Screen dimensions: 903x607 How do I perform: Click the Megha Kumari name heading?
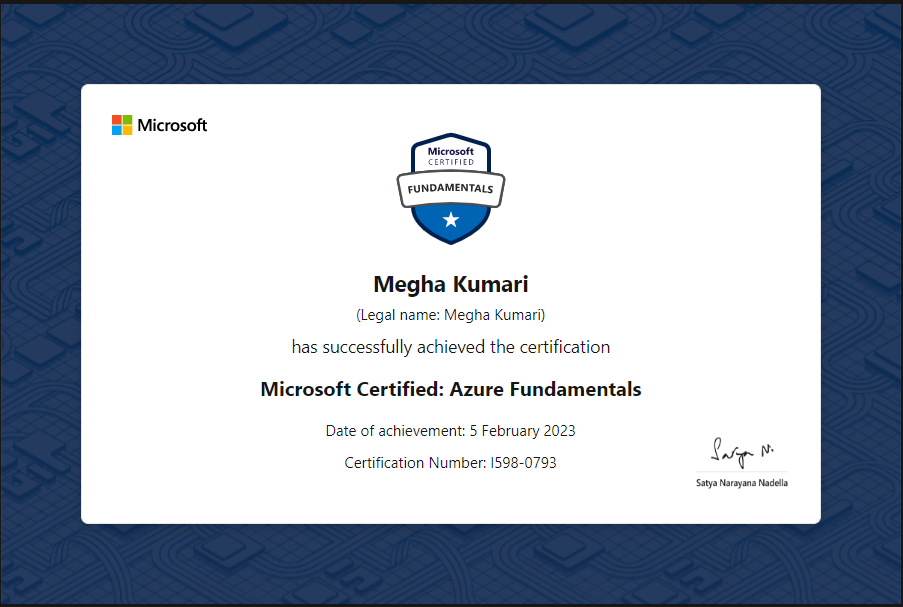[450, 284]
